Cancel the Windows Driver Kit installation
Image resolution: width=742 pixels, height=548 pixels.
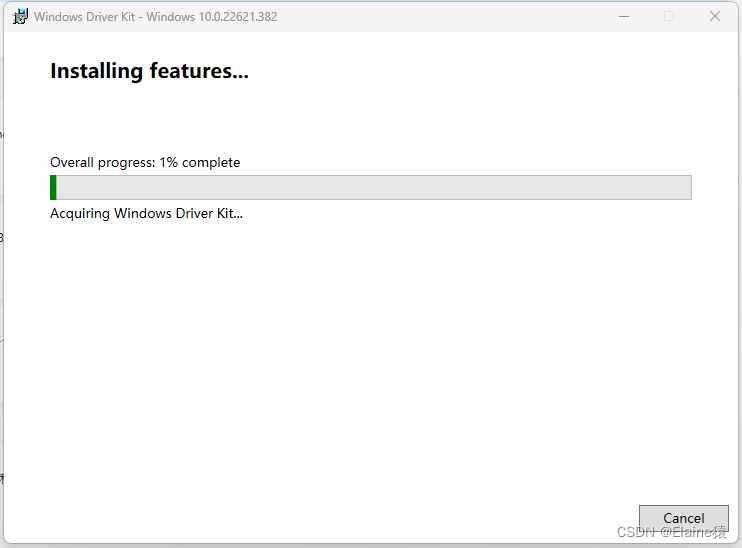[x=683, y=518]
